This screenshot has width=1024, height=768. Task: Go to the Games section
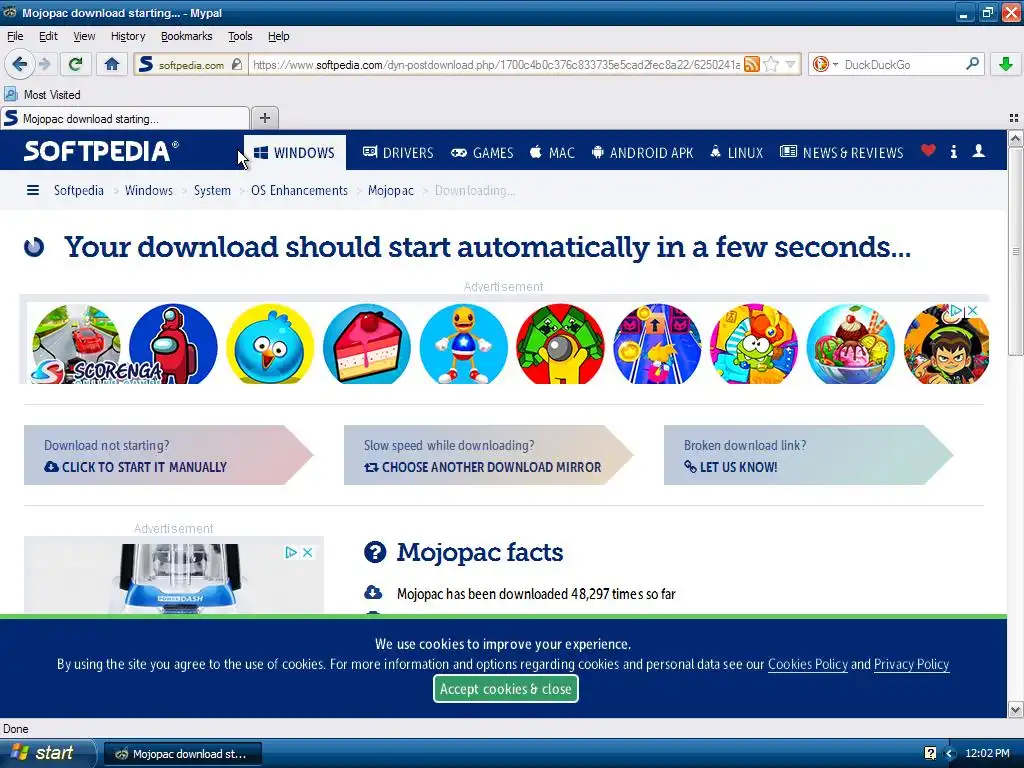click(x=482, y=153)
